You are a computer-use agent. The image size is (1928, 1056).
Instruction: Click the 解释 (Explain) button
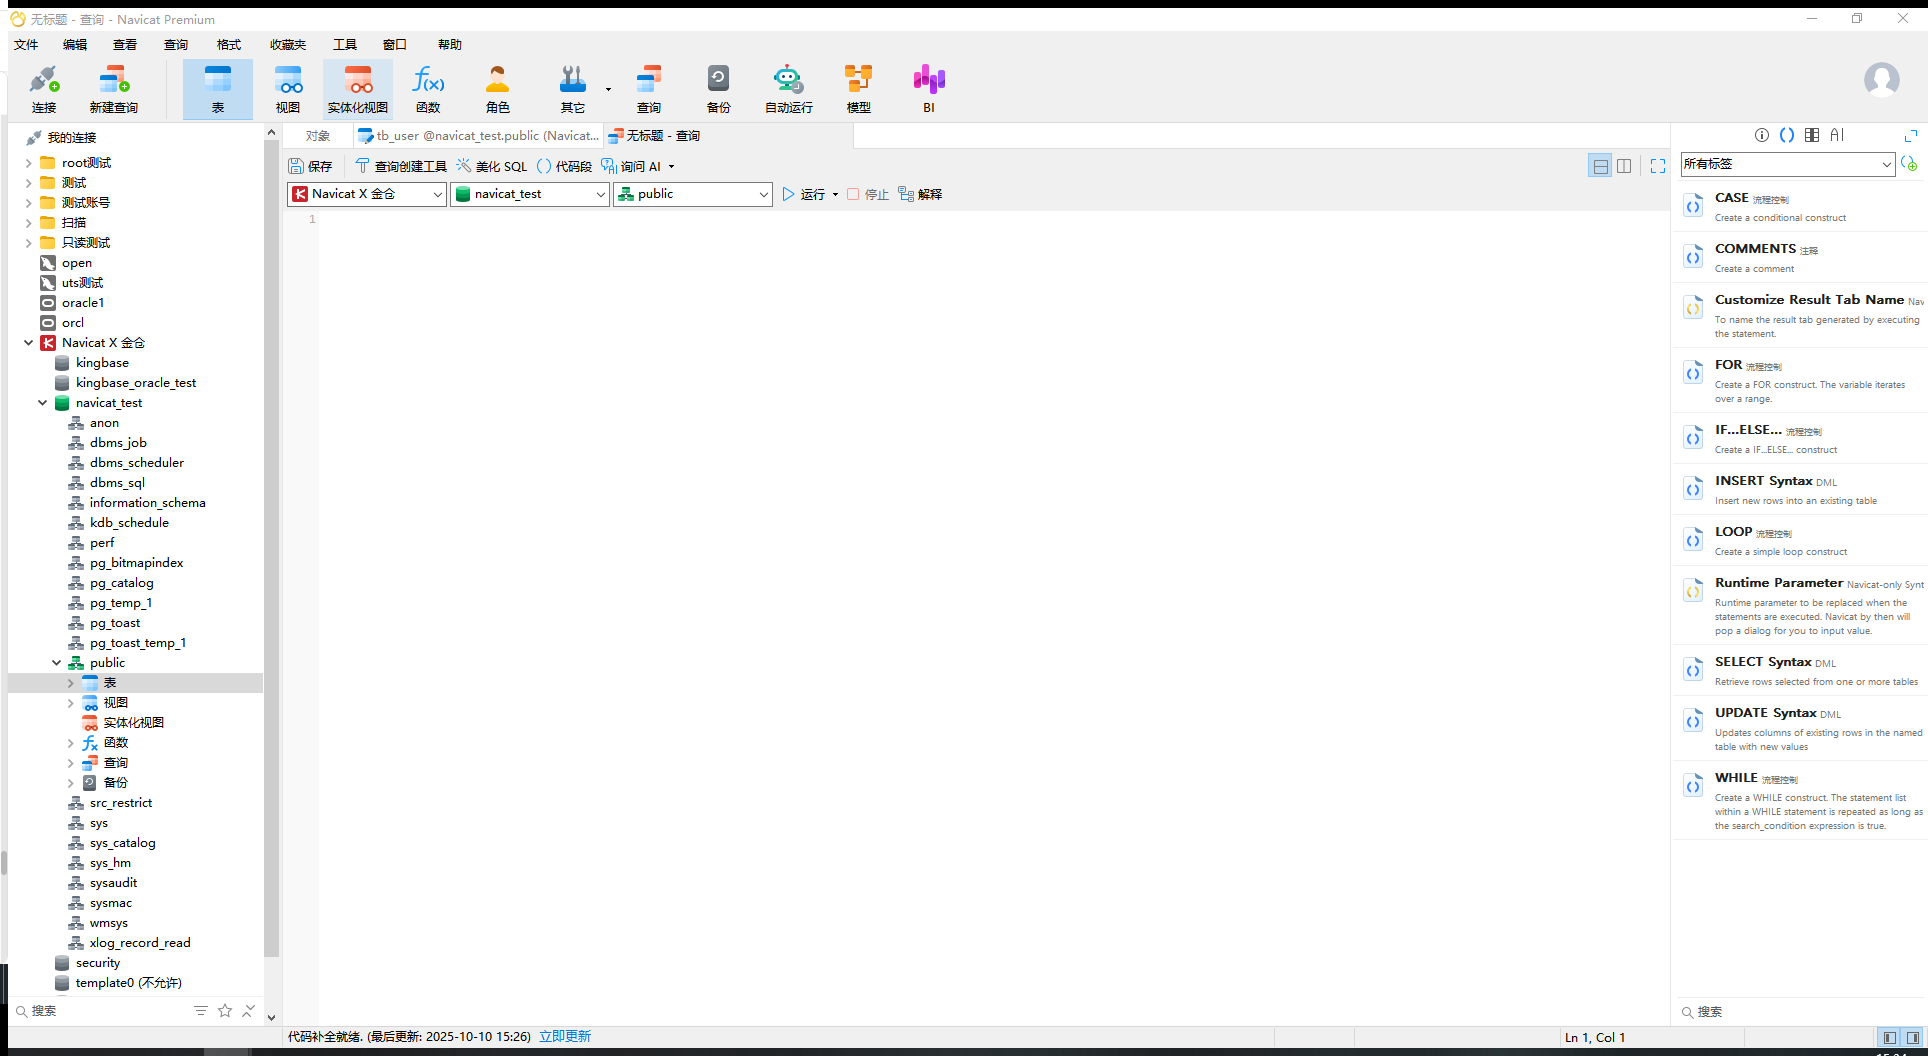pyautogui.click(x=920, y=194)
